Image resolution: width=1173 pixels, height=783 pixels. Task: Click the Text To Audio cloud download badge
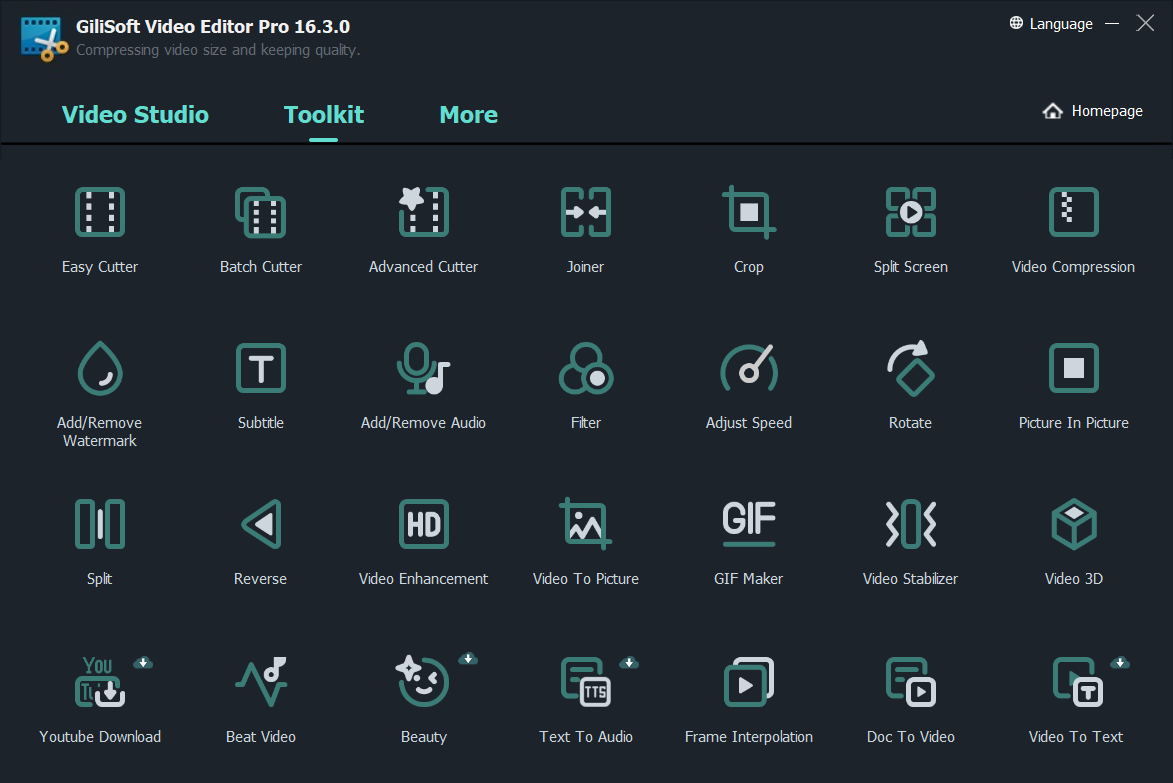tap(629, 663)
